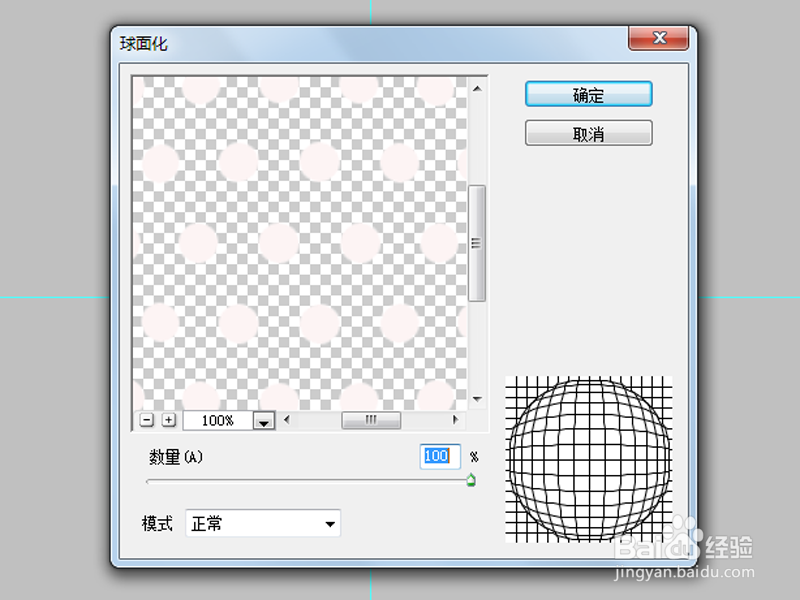The height and width of the screenshot is (600, 800).
Task: Close the 球面化 dialog
Action: click(x=659, y=38)
